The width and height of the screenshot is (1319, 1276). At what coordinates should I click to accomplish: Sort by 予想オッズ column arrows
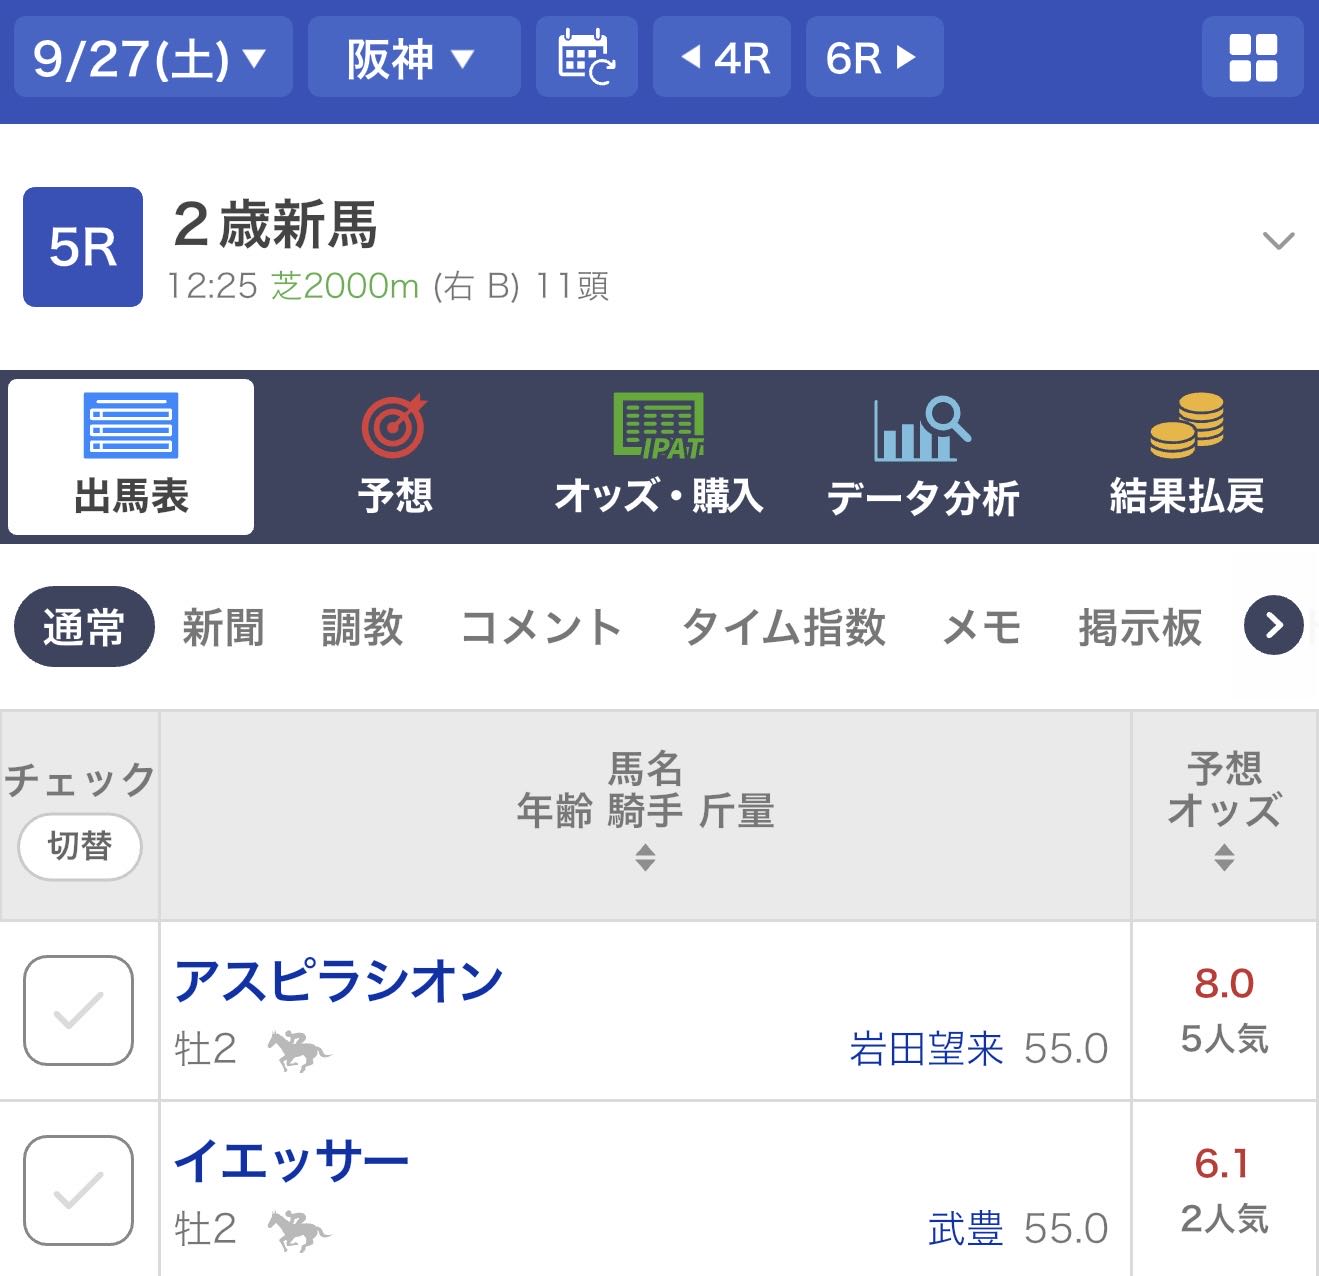click(1224, 857)
